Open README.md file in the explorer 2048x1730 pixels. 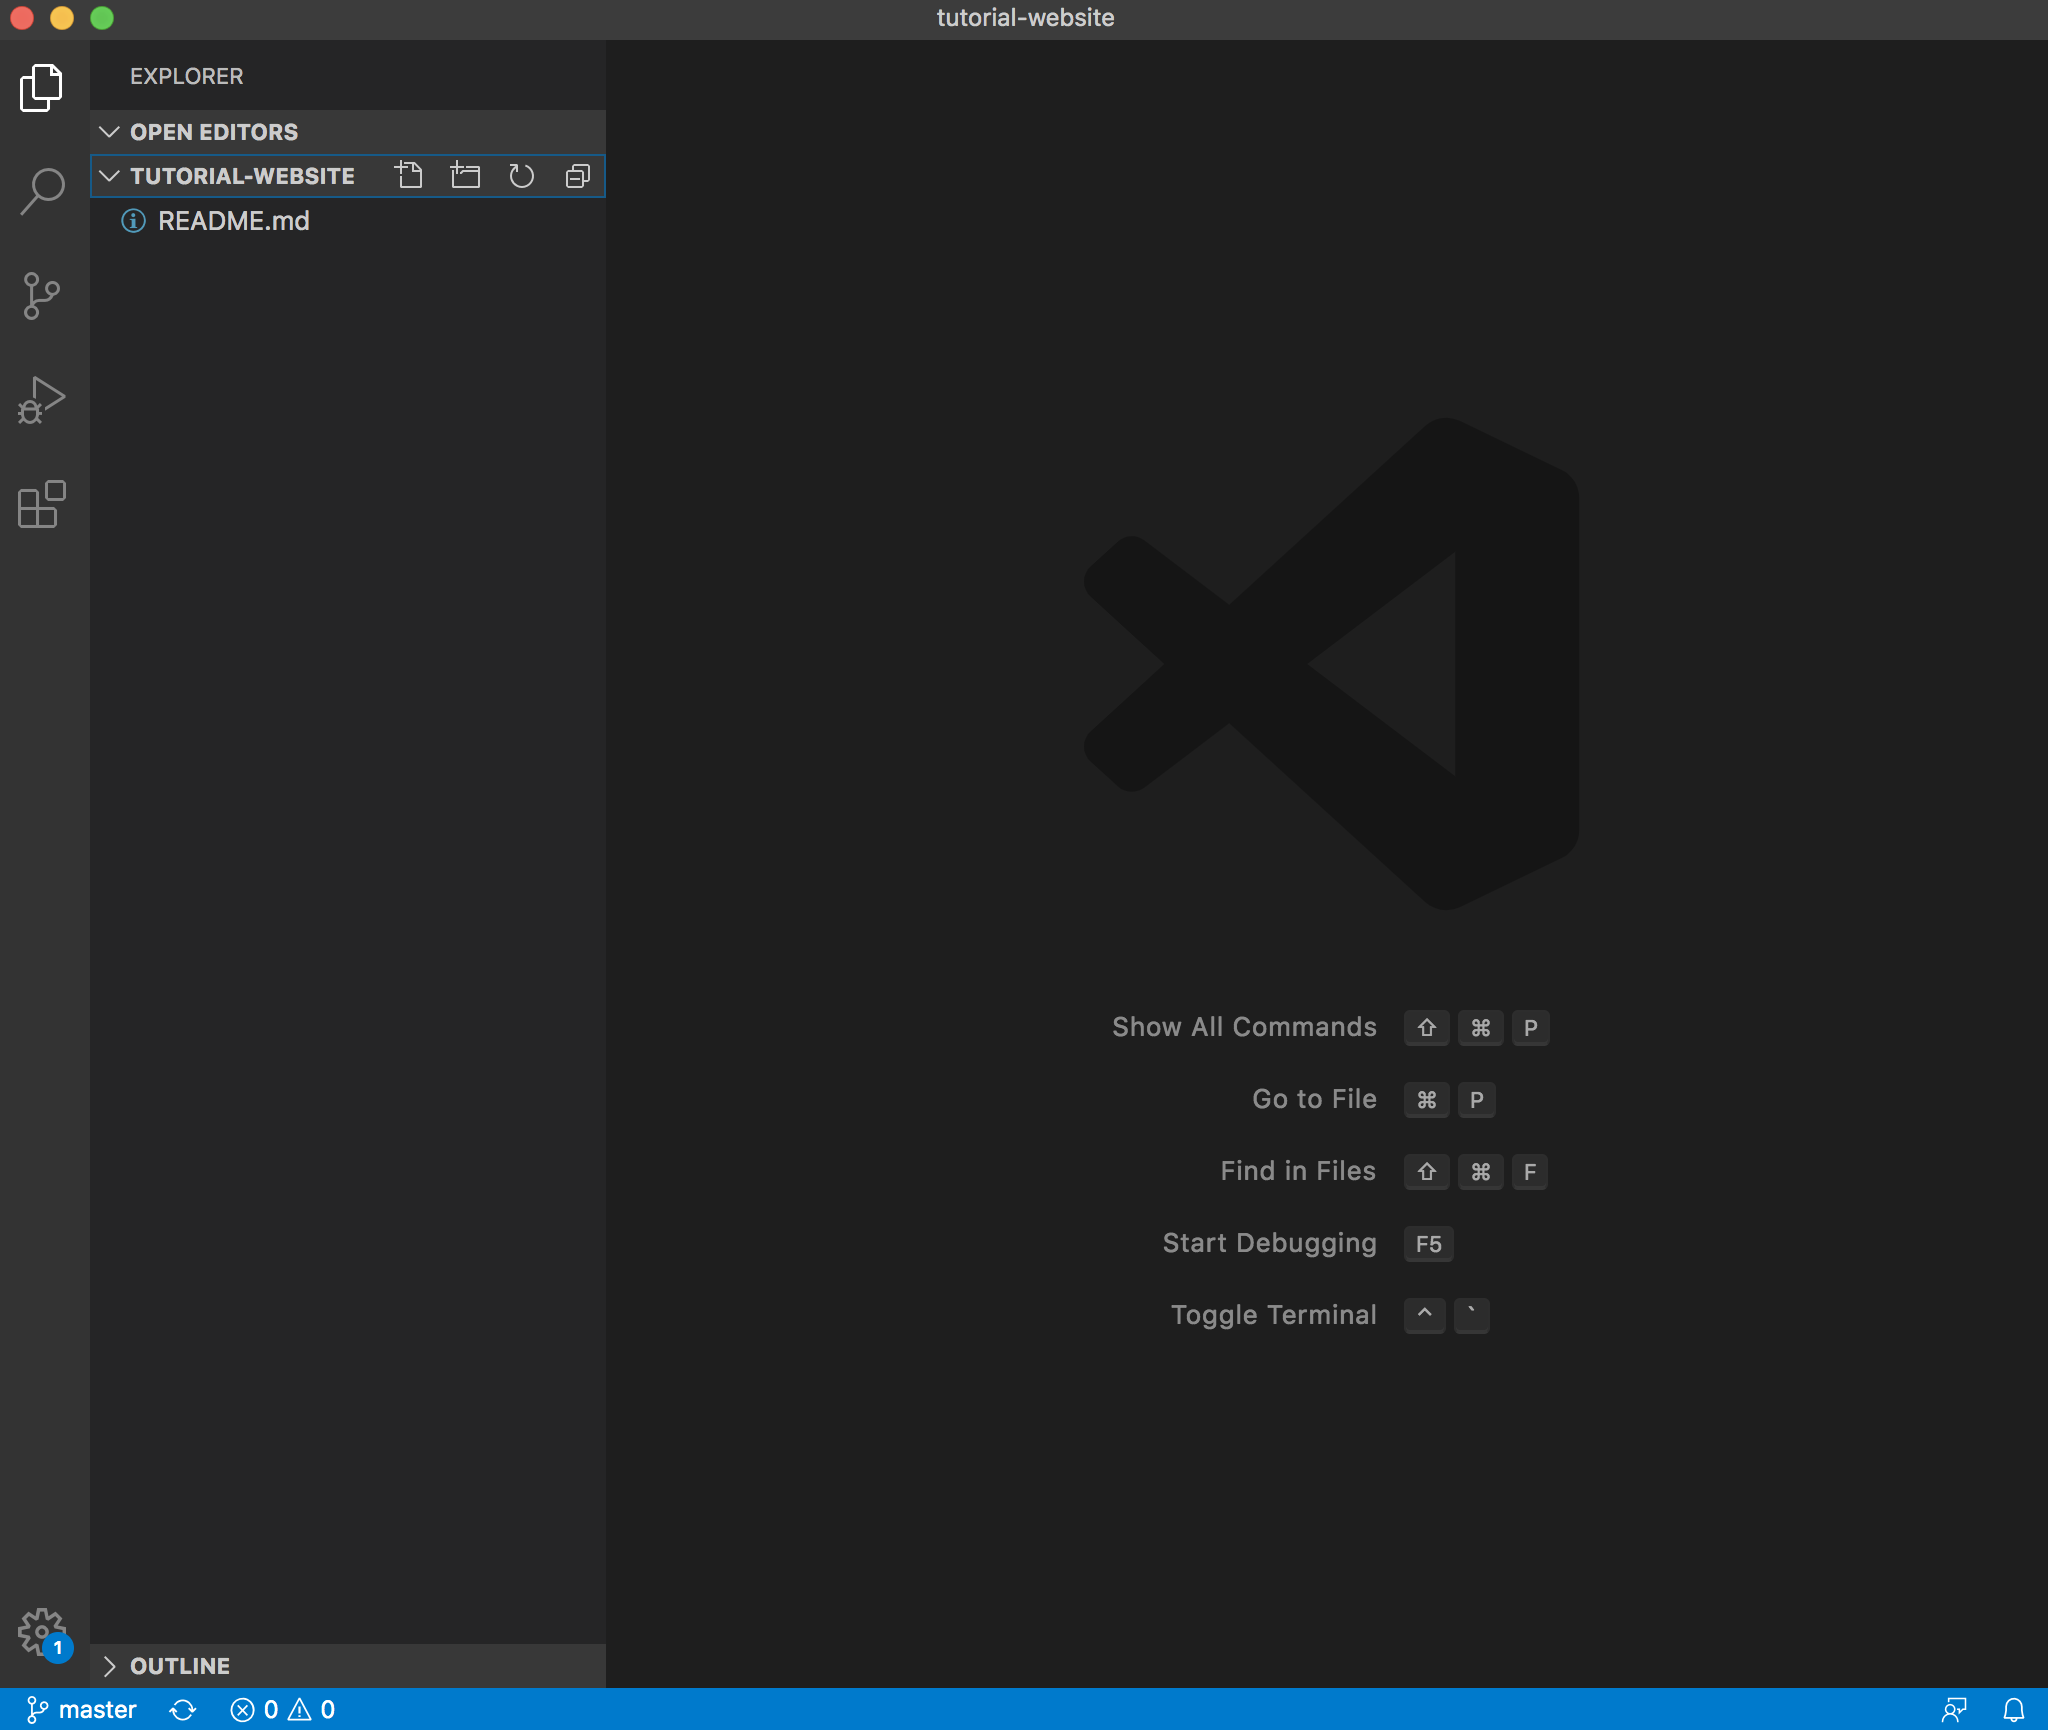click(347, 221)
